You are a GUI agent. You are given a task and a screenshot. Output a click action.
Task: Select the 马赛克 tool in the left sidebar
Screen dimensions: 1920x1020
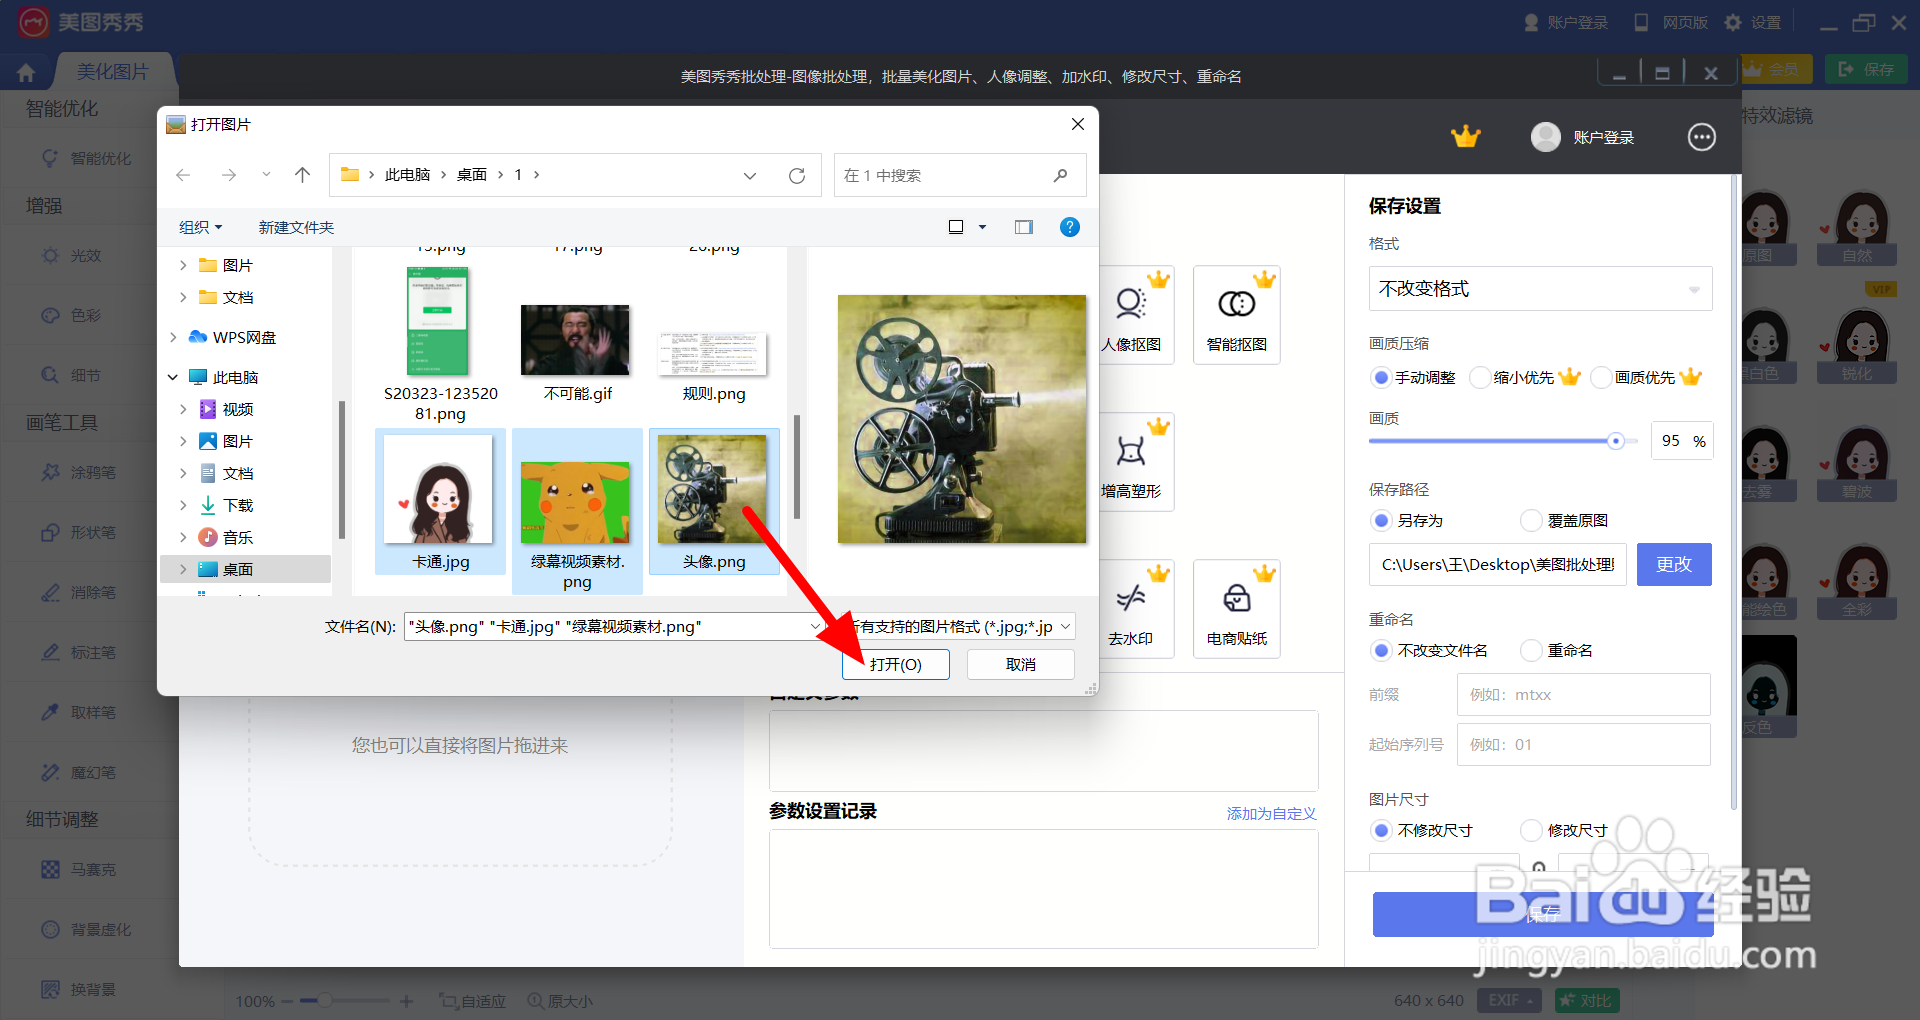coord(80,869)
